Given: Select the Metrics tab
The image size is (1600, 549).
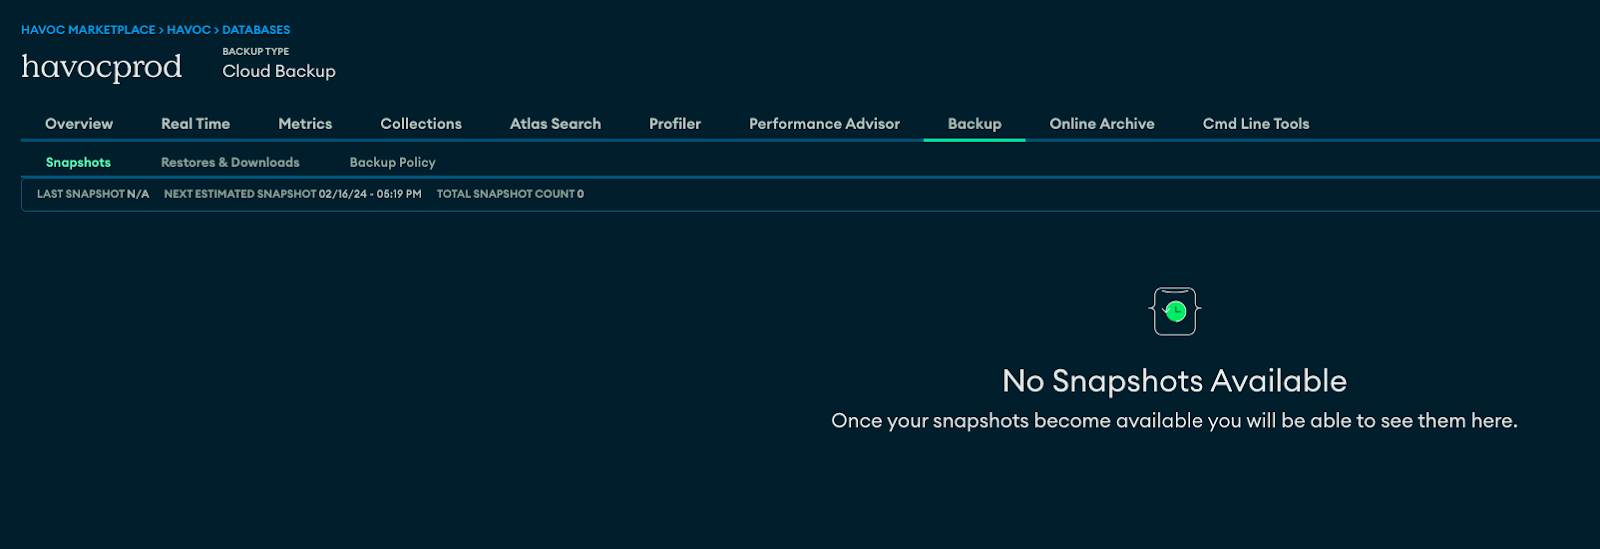Looking at the screenshot, I should (305, 124).
